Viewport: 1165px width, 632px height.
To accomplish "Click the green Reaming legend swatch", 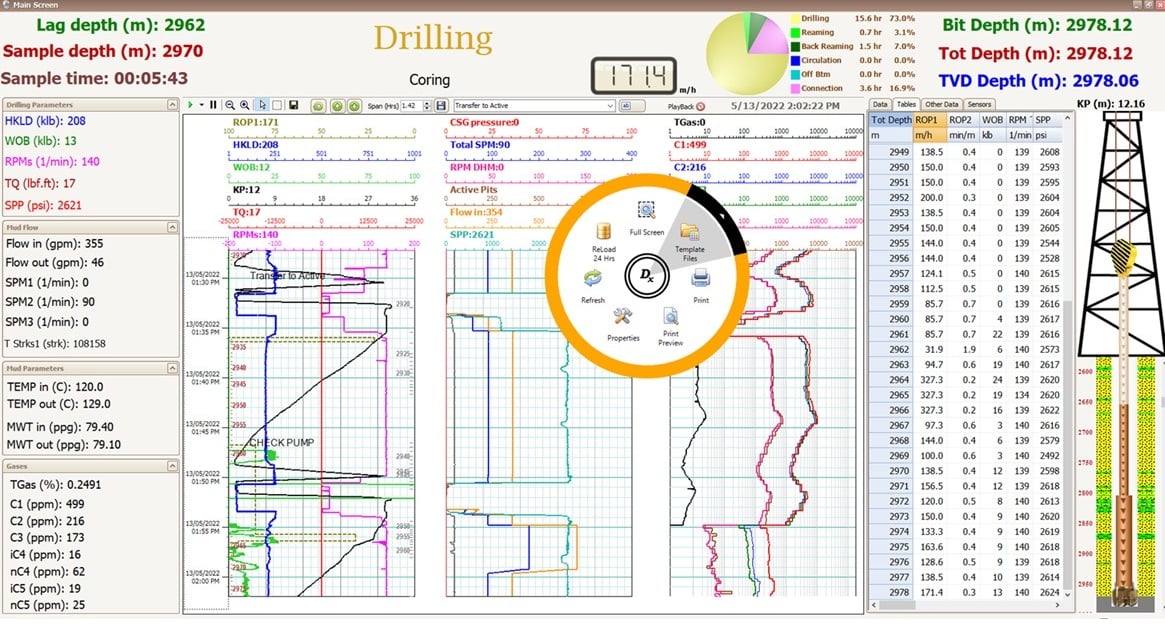I will [x=795, y=33].
